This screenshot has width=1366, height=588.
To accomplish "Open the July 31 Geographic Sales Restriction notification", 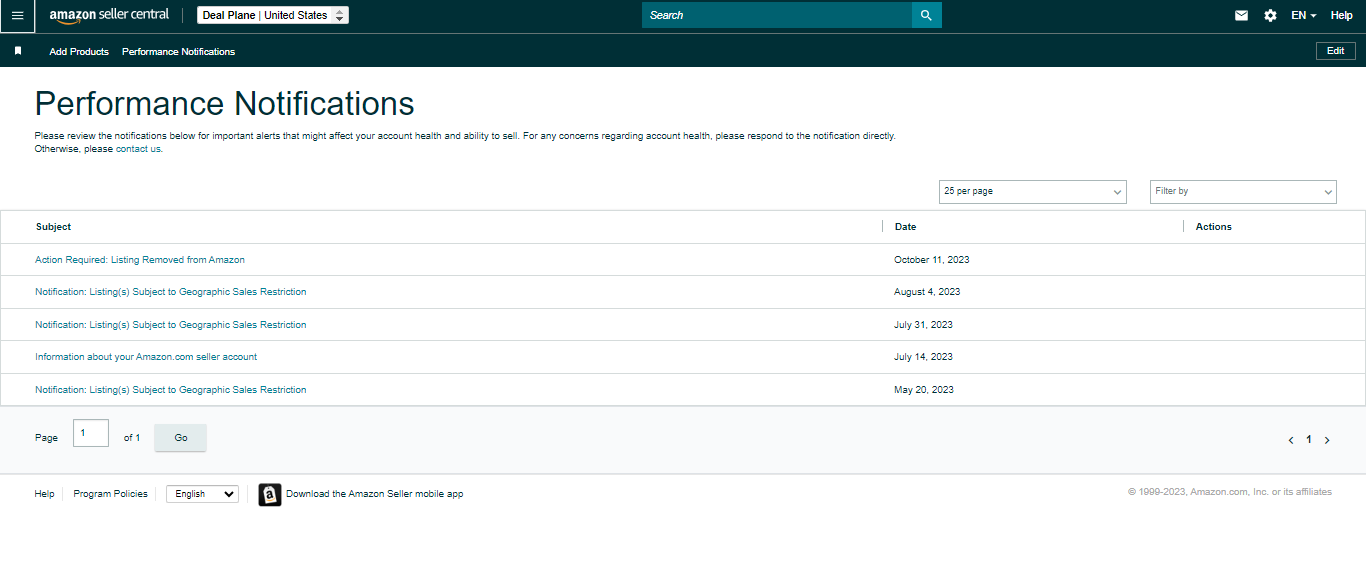I will click(171, 325).
